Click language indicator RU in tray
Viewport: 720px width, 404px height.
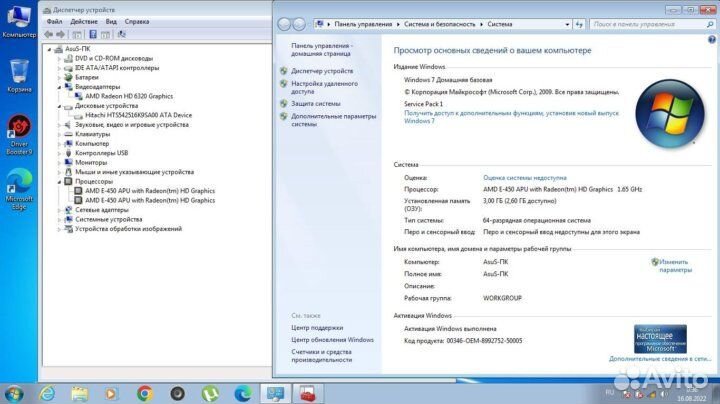click(x=609, y=392)
